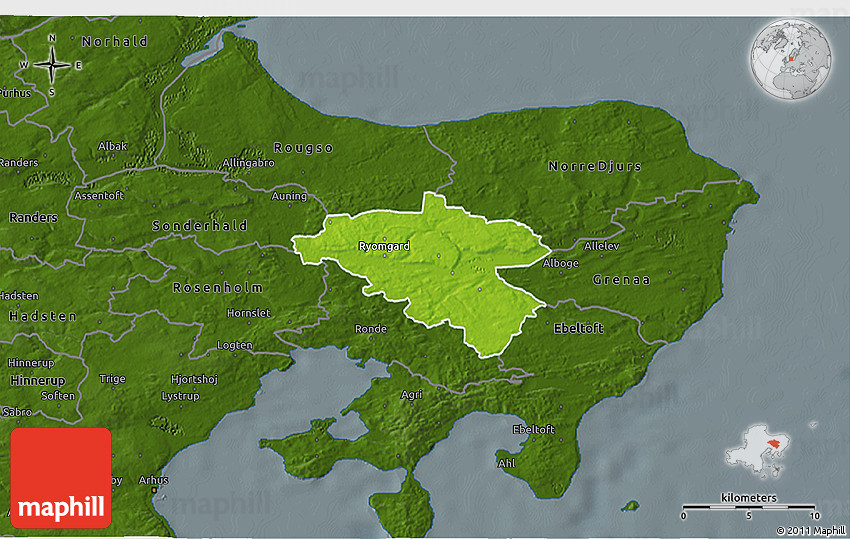Open the globe locator thumbnail
Screen dimensions: 850x539
pyautogui.click(x=791, y=57)
